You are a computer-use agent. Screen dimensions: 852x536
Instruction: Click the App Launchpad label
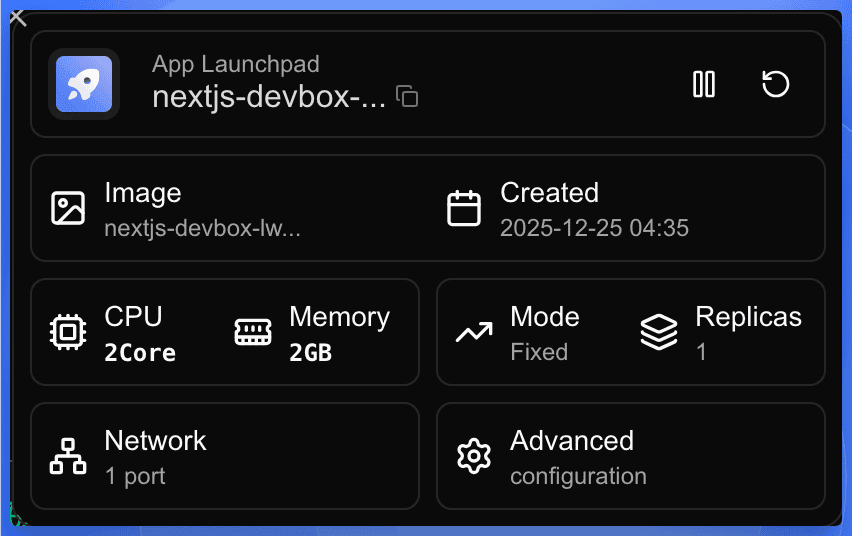(236, 64)
